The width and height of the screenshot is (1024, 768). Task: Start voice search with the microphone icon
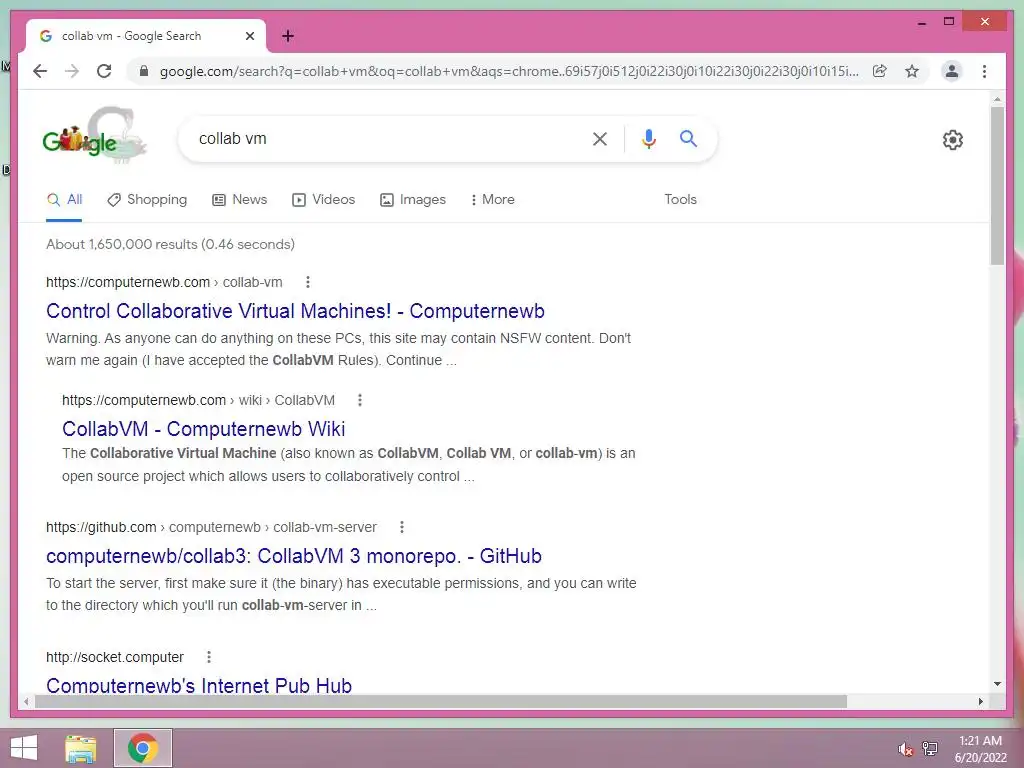648,138
